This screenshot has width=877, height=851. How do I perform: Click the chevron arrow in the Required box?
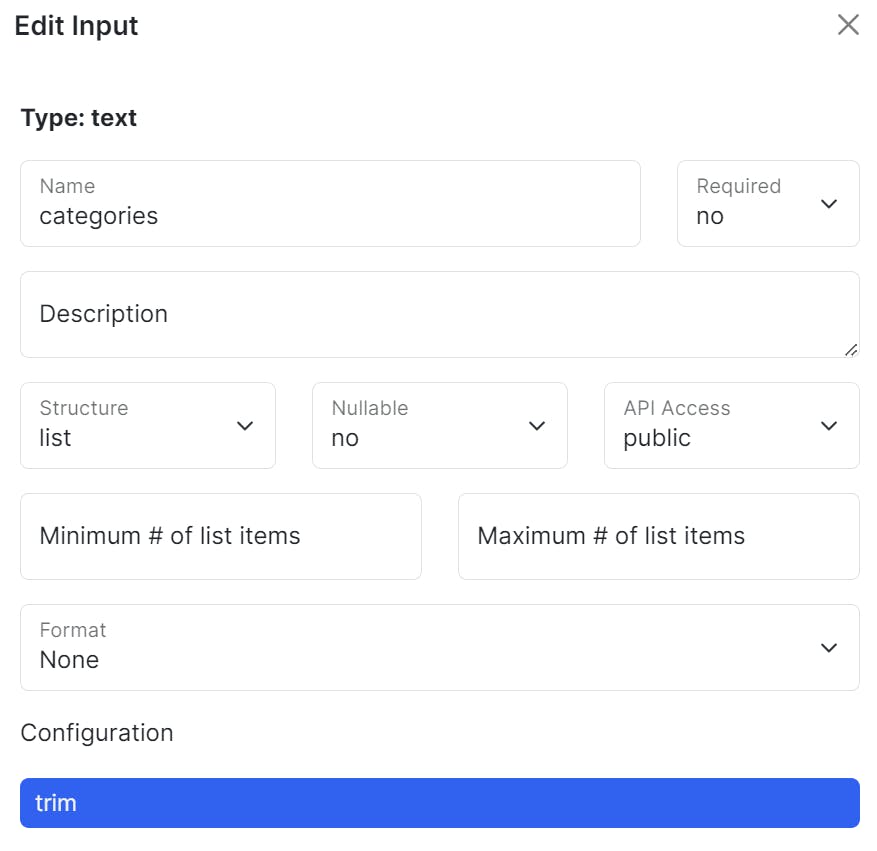click(828, 204)
